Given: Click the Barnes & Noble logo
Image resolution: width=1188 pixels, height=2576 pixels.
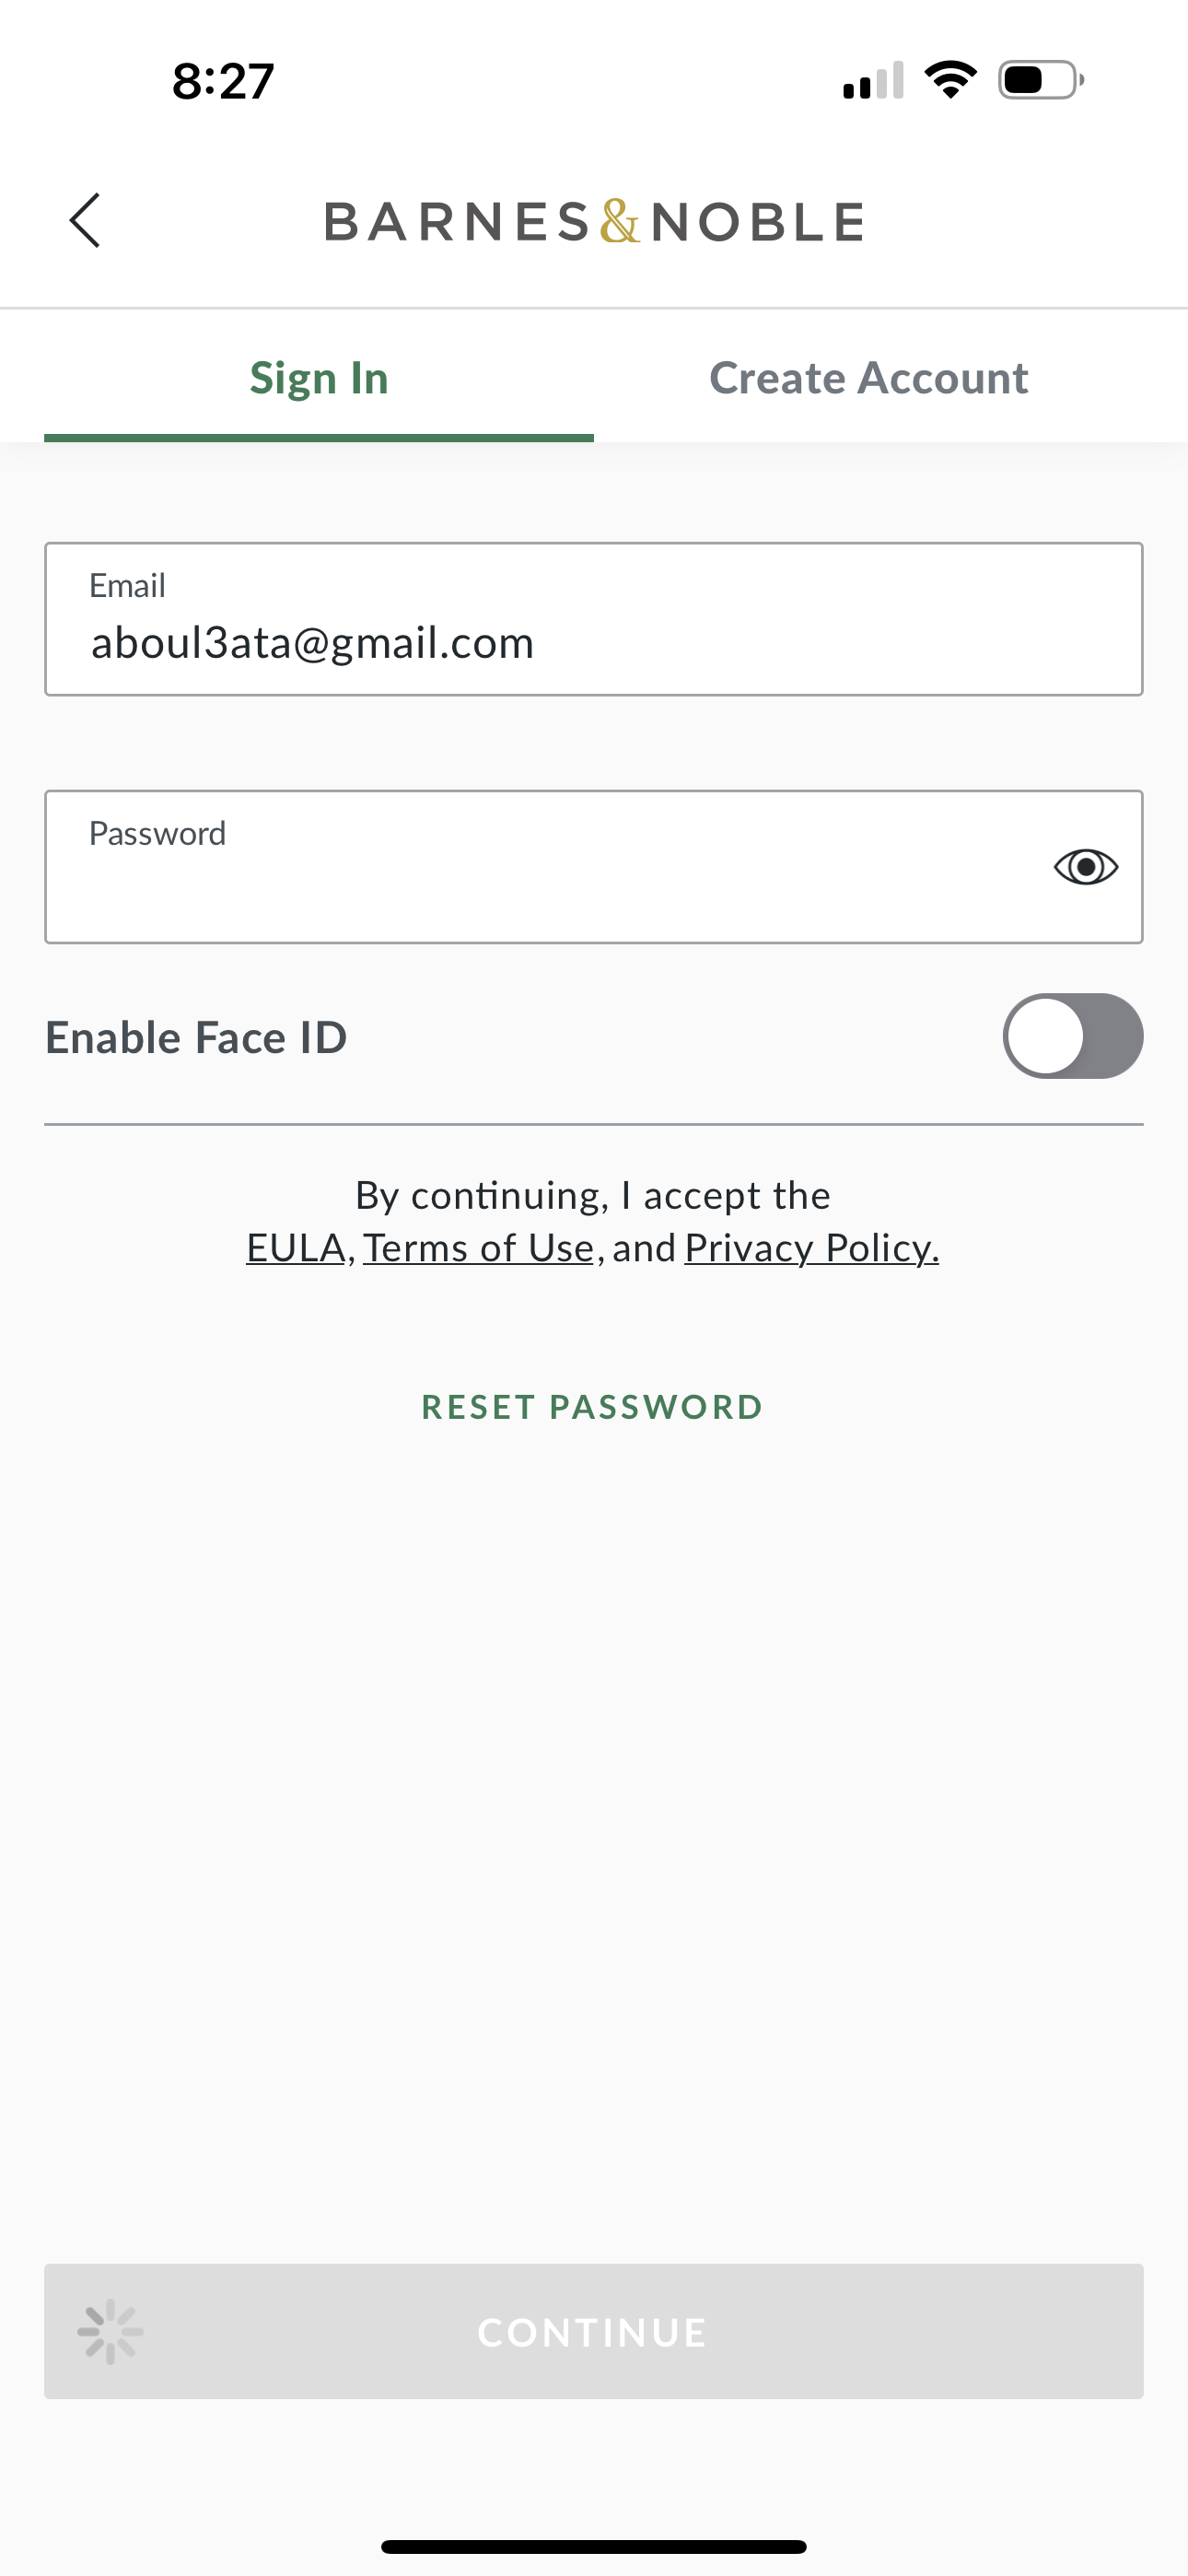Looking at the screenshot, I should 594,221.
